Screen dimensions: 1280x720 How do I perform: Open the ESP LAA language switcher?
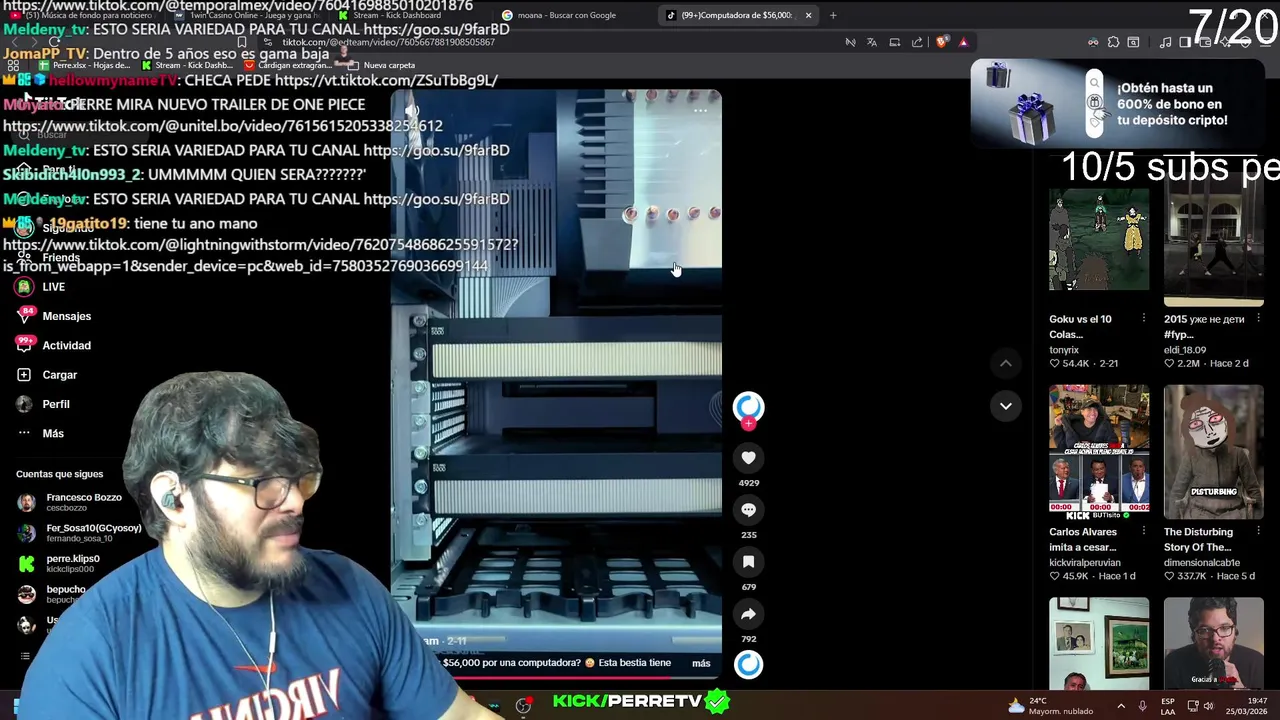(x=1168, y=706)
